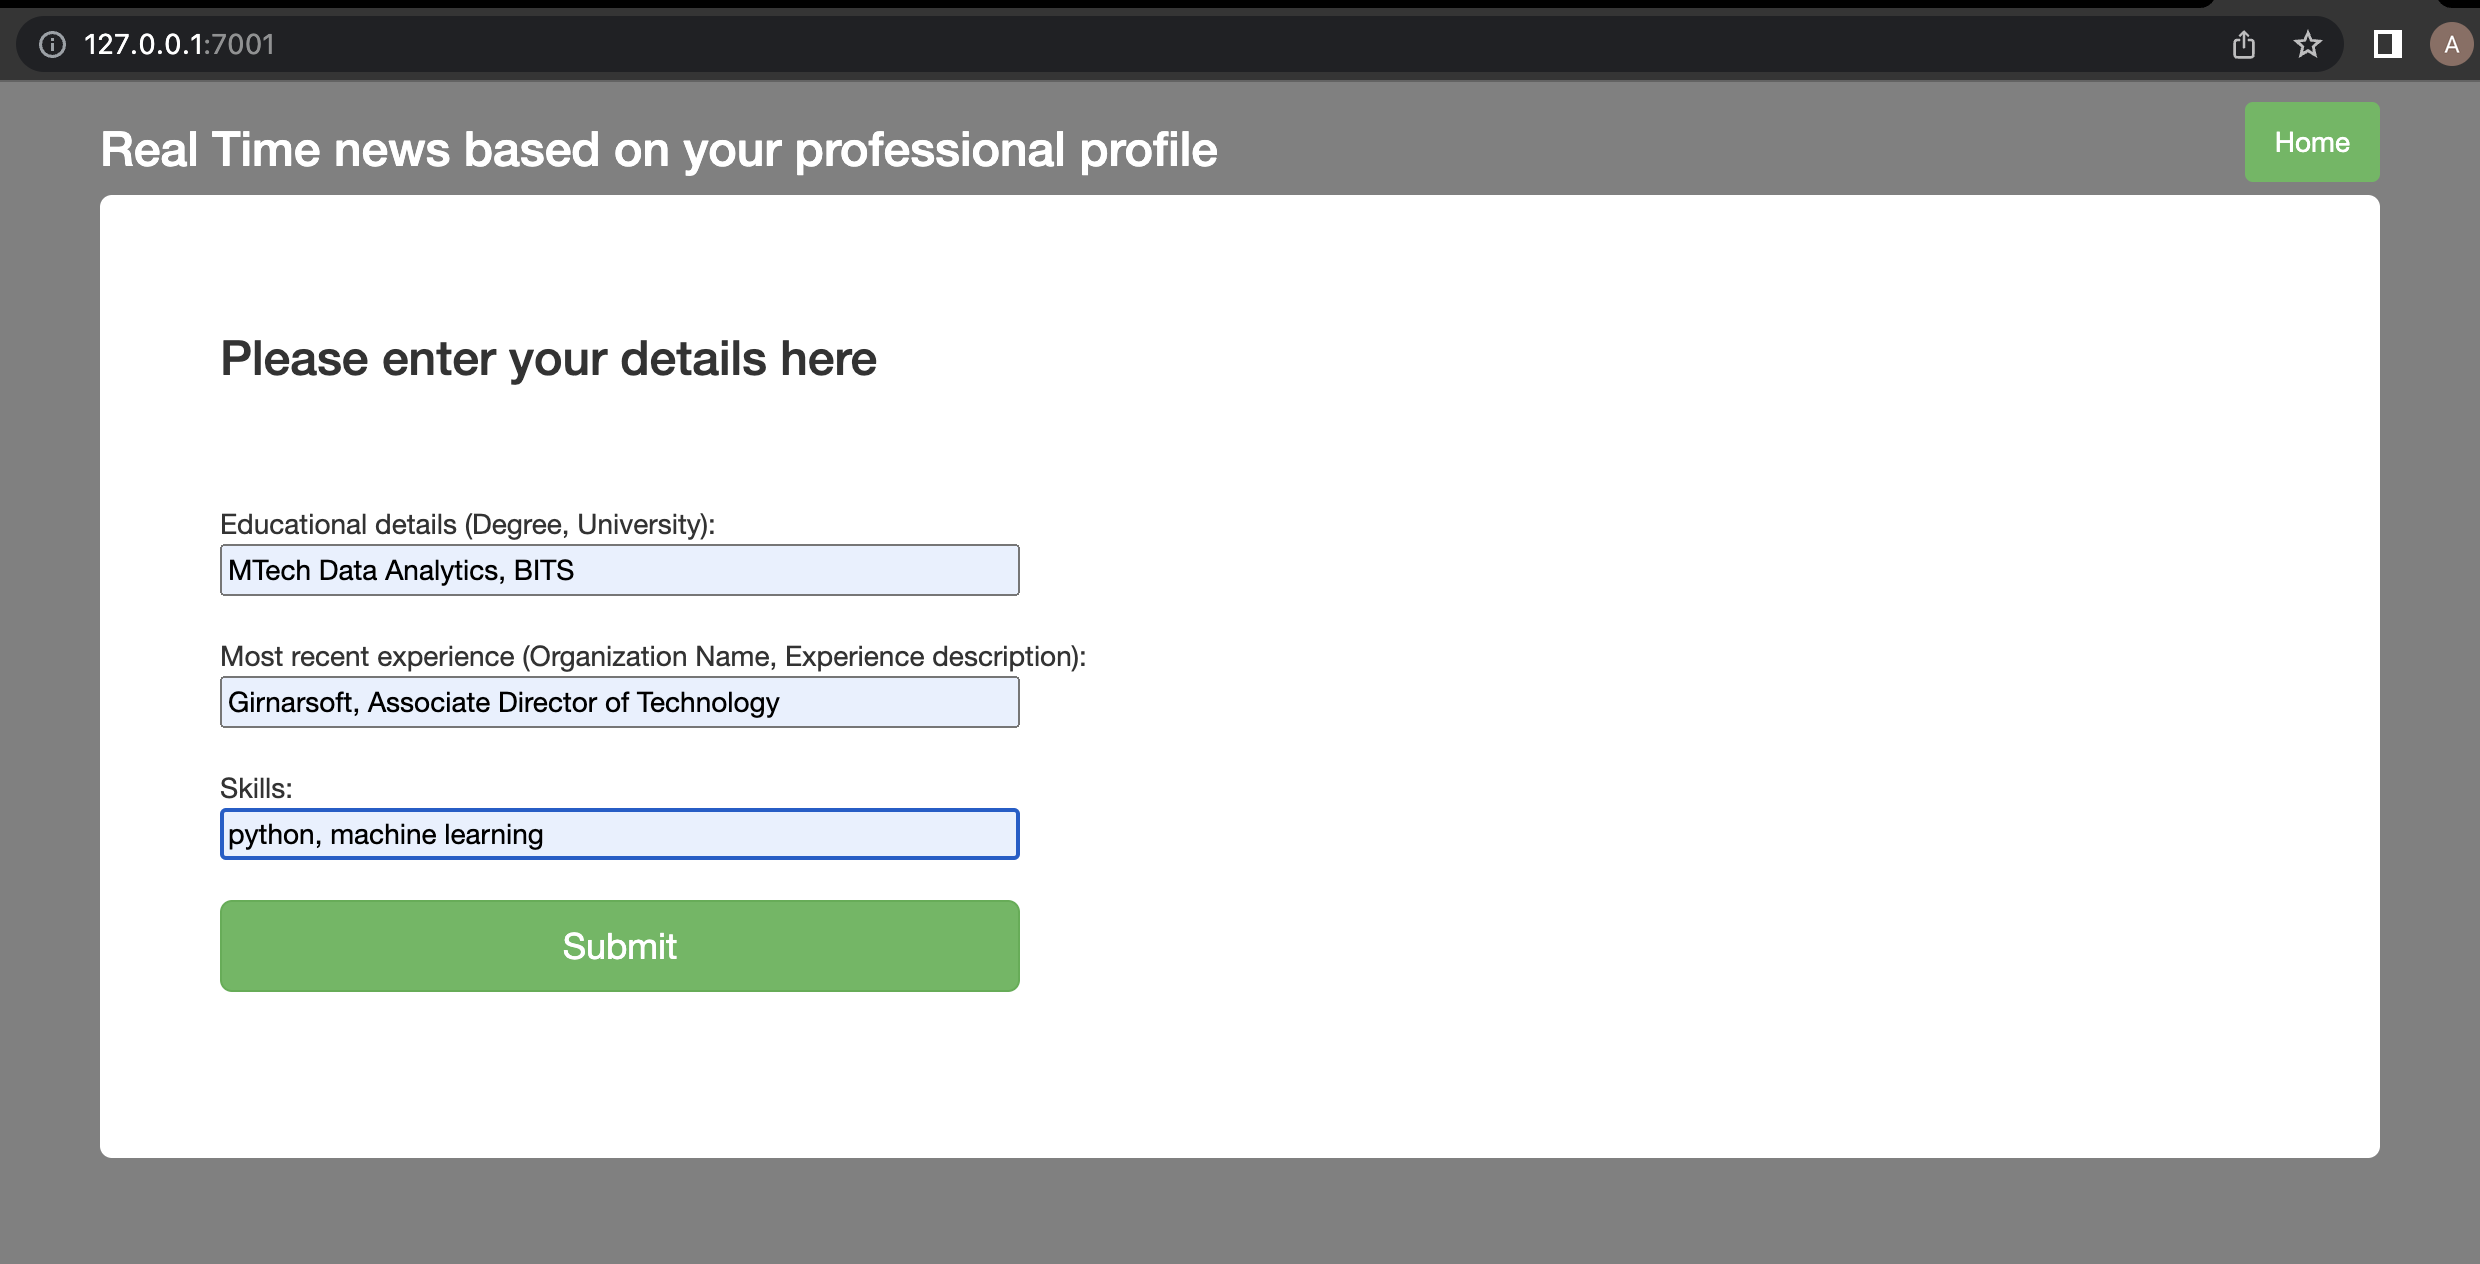Viewport: 2480px width, 1264px height.
Task: Click the 'Please enter your details here' heading
Action: pos(548,358)
